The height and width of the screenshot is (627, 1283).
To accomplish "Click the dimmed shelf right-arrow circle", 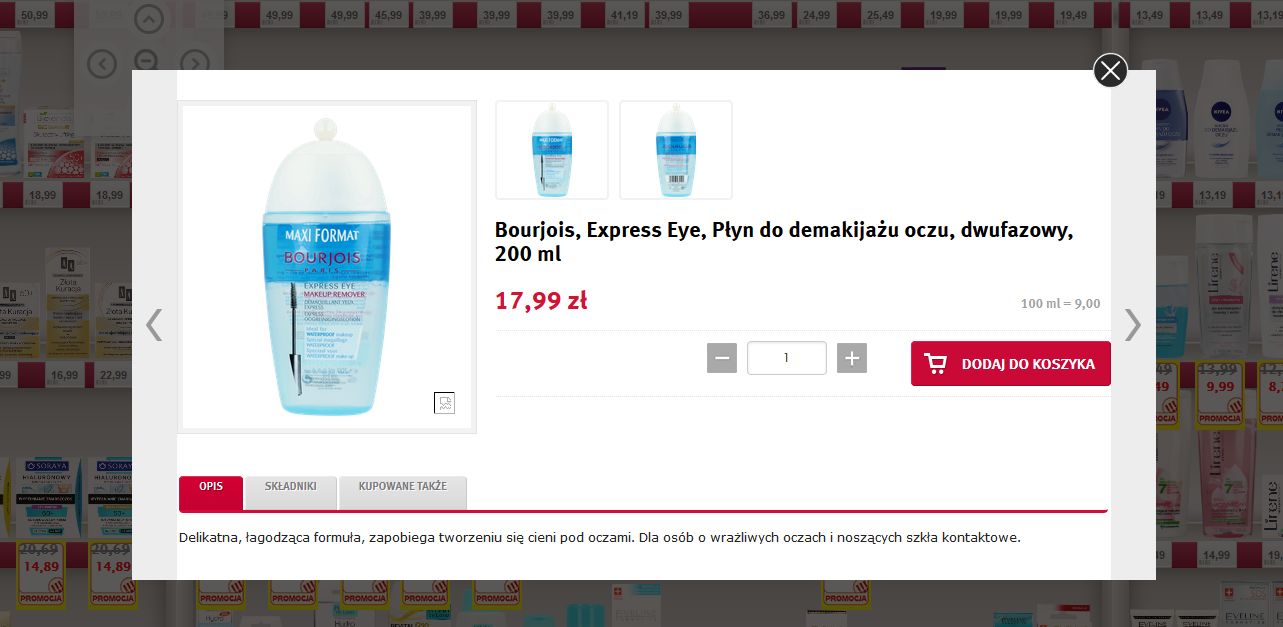I will [194, 64].
